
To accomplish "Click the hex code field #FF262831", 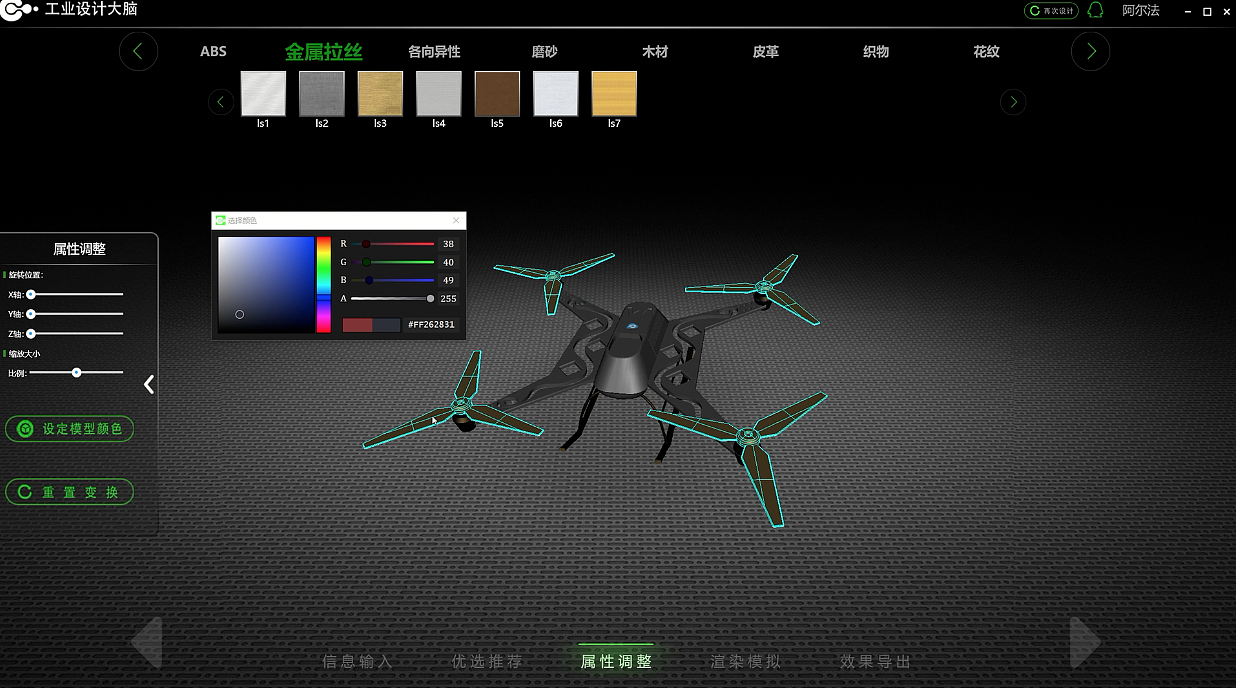I will click(x=431, y=325).
